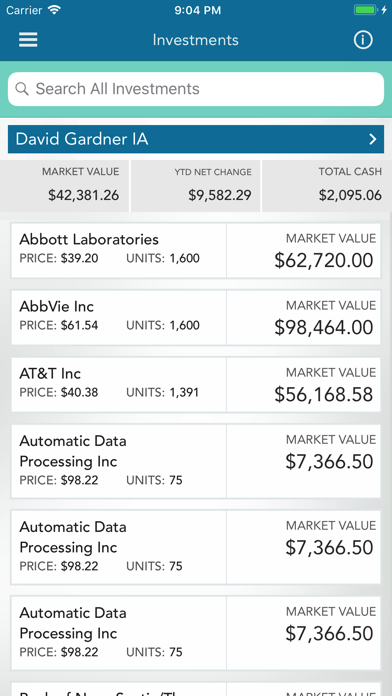
Task: Open the AbbVie Inc holding
Action: 196,318
